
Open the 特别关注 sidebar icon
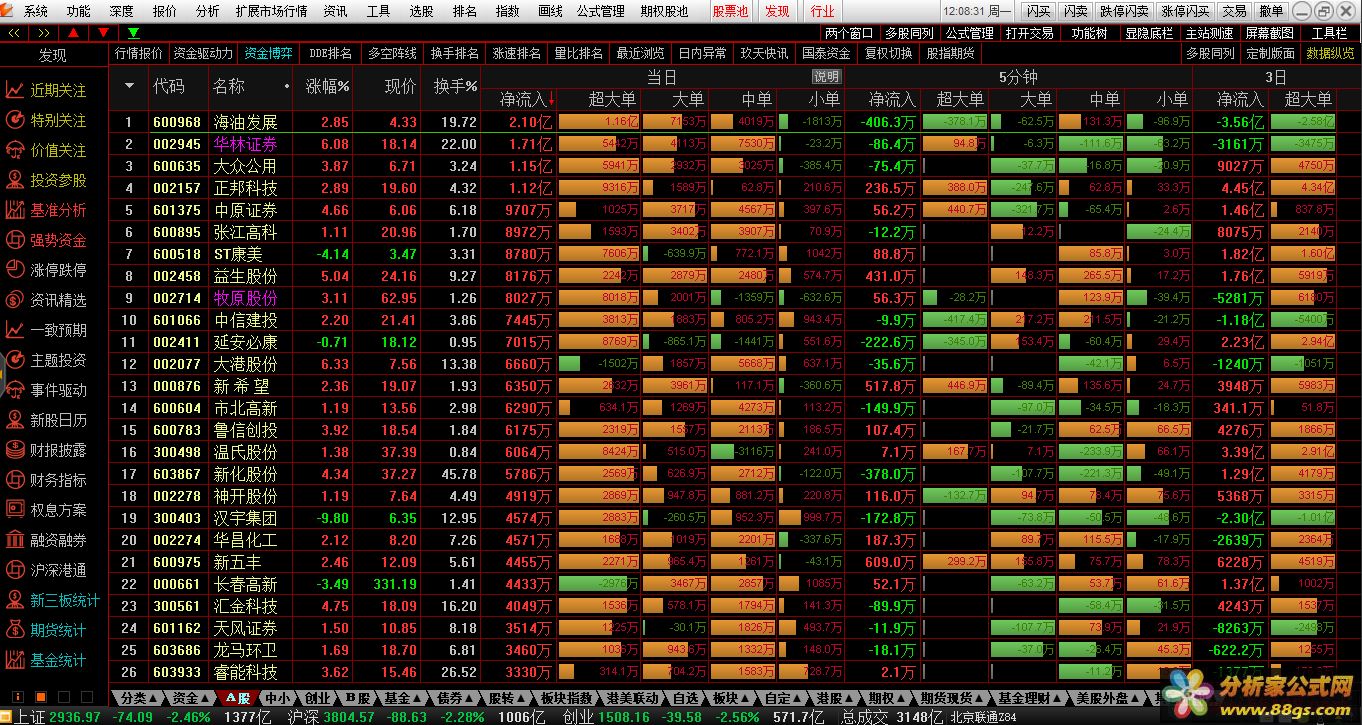[15, 120]
